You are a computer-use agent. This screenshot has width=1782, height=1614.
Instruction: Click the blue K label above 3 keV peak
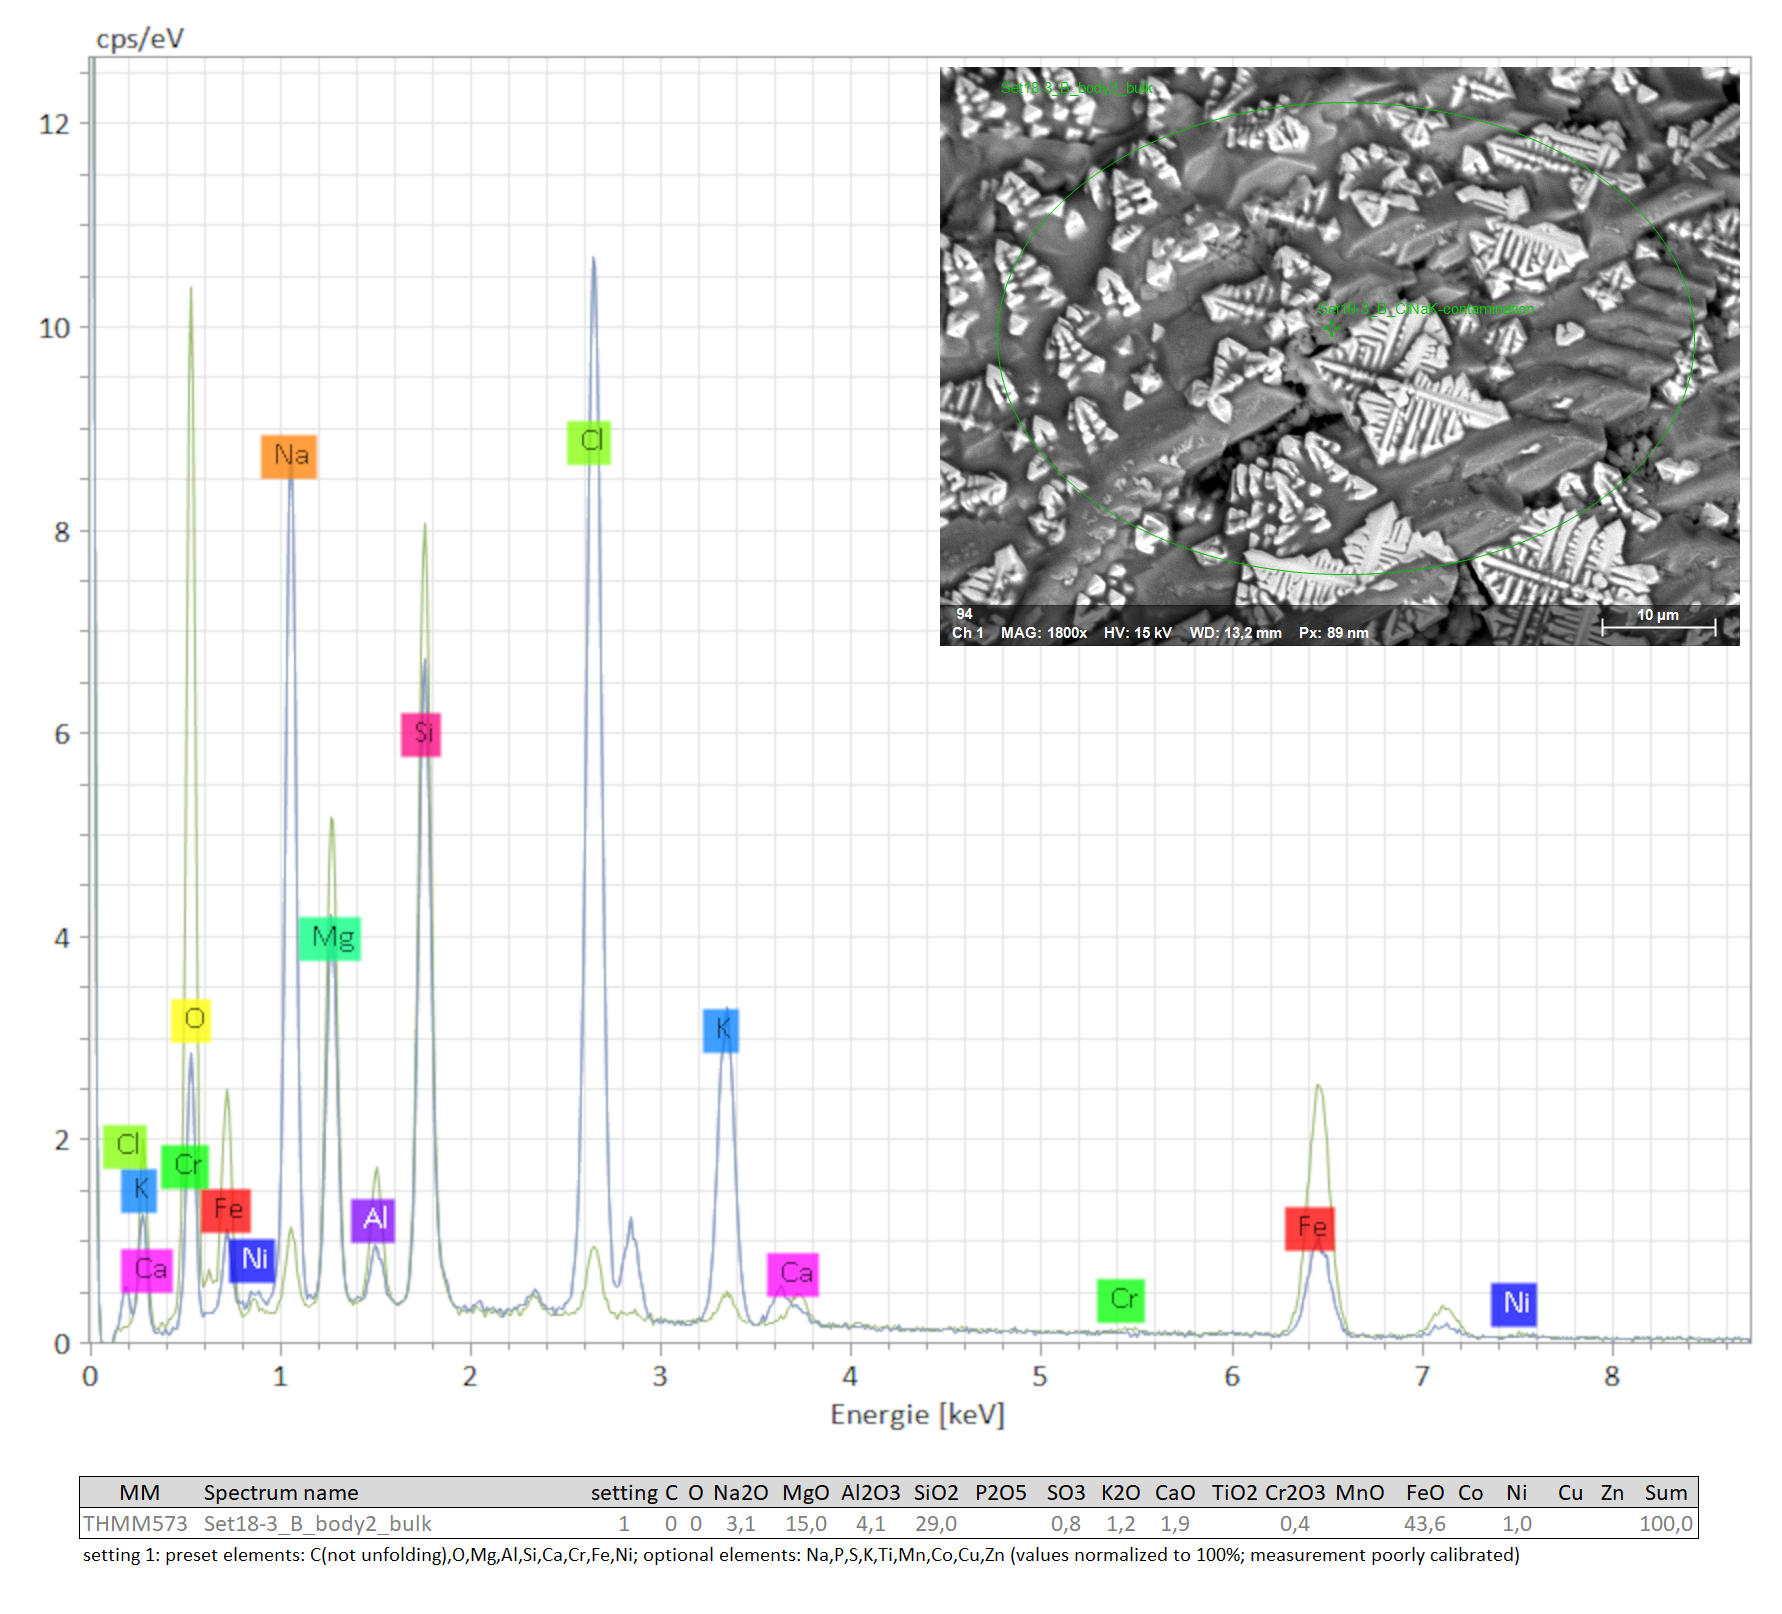click(721, 1030)
